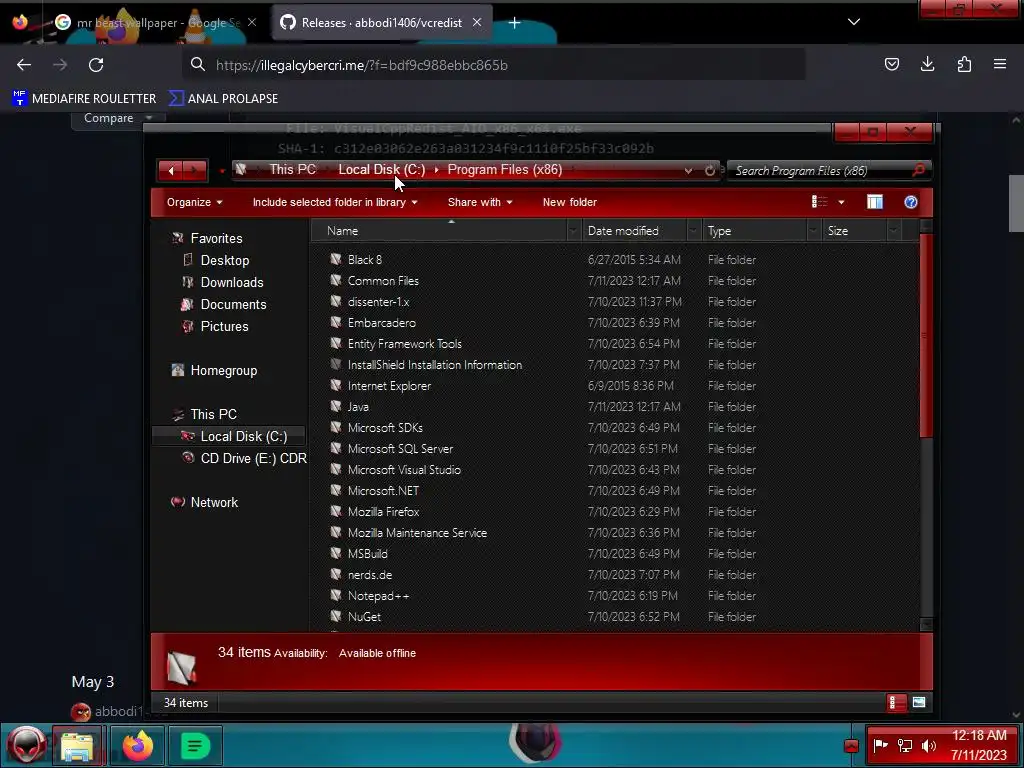The width and height of the screenshot is (1024, 768).
Task: Click Explorer back navigation arrow
Action: click(171, 170)
